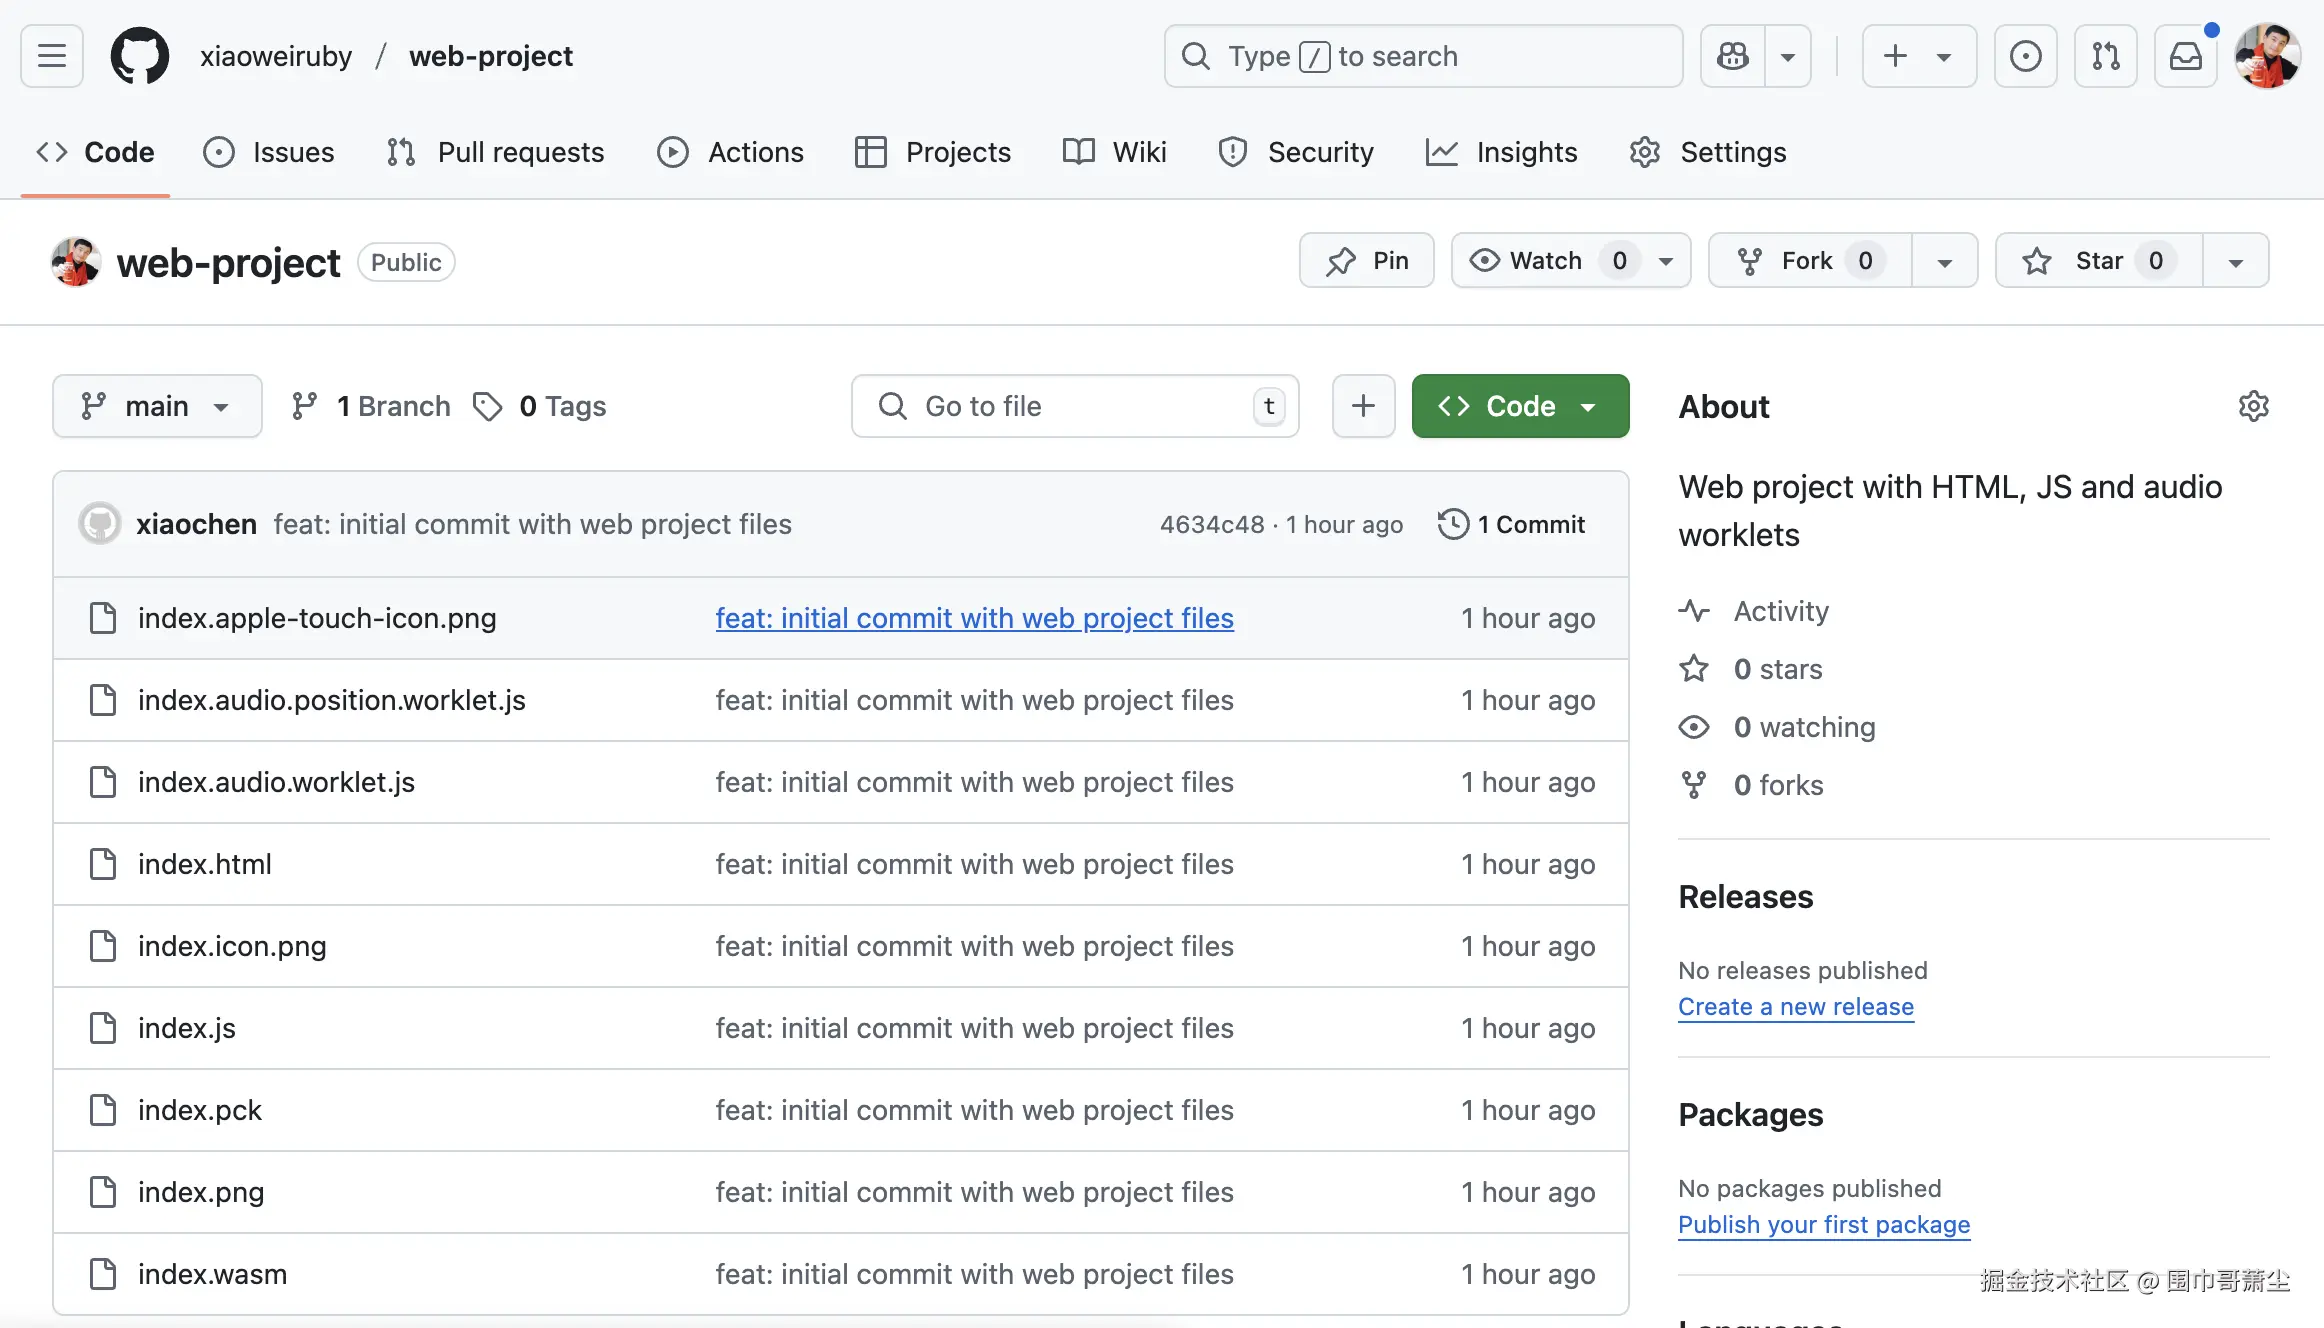Toggle Watch on this repository
The image size is (2324, 1328).
[x=1548, y=261]
